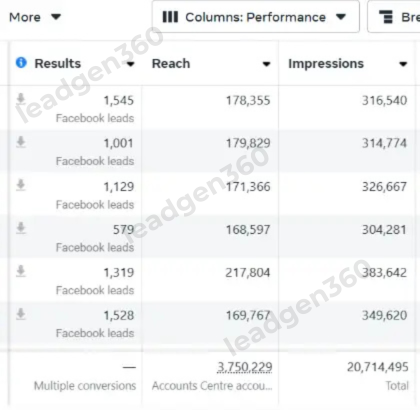Open the Impressions column dropdown arrow
This screenshot has height=410, width=420.
pos(403,64)
